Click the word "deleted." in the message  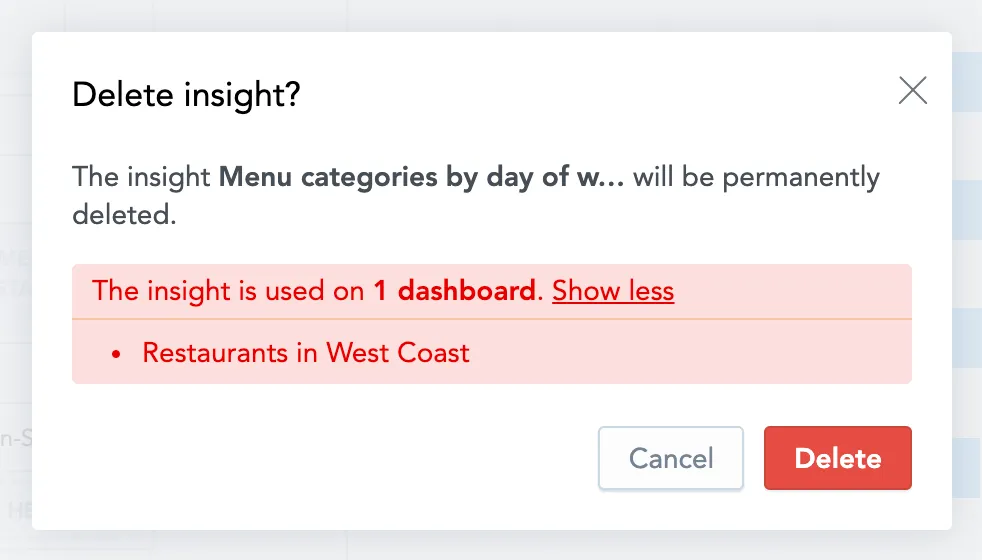(x=124, y=215)
